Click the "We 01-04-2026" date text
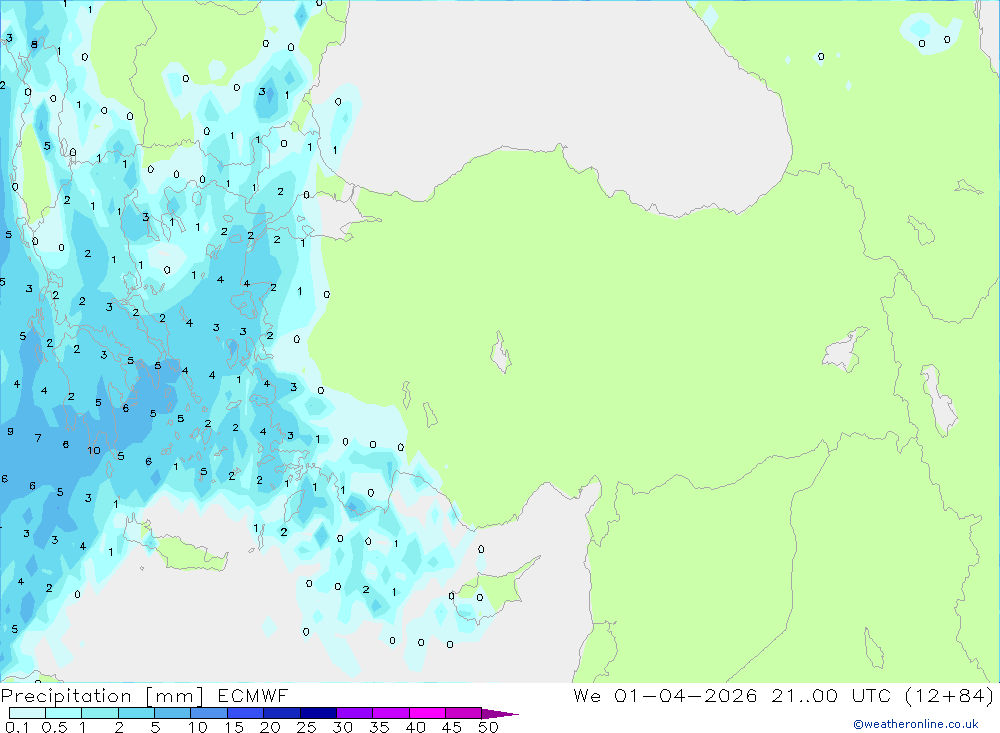The height and width of the screenshot is (733, 1000). point(665,695)
